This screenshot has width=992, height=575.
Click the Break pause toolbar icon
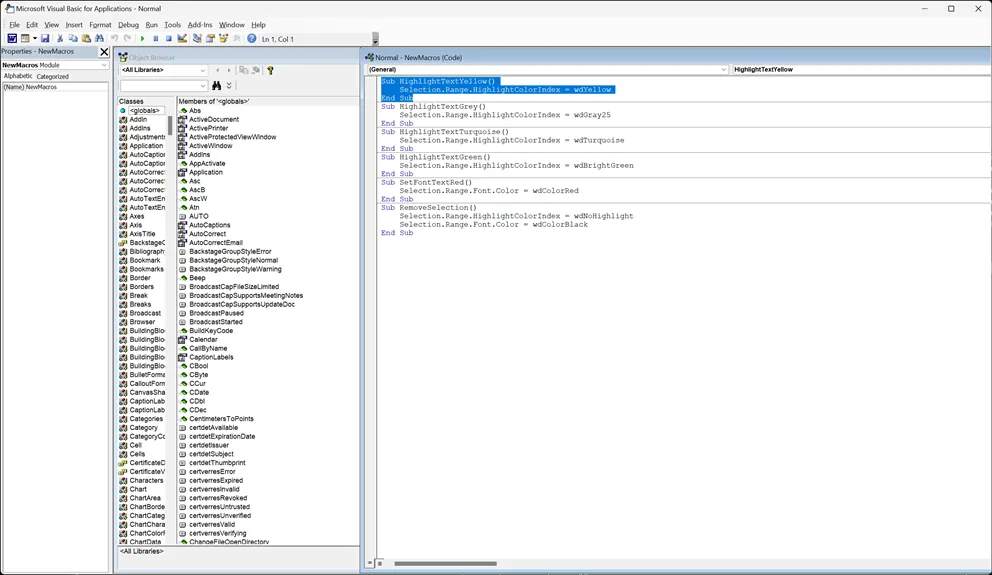[156, 39]
